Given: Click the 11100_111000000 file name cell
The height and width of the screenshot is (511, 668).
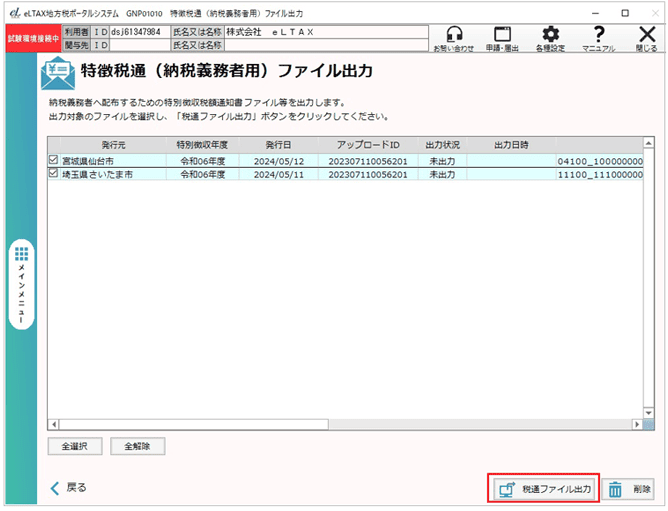Looking at the screenshot, I should (600, 174).
